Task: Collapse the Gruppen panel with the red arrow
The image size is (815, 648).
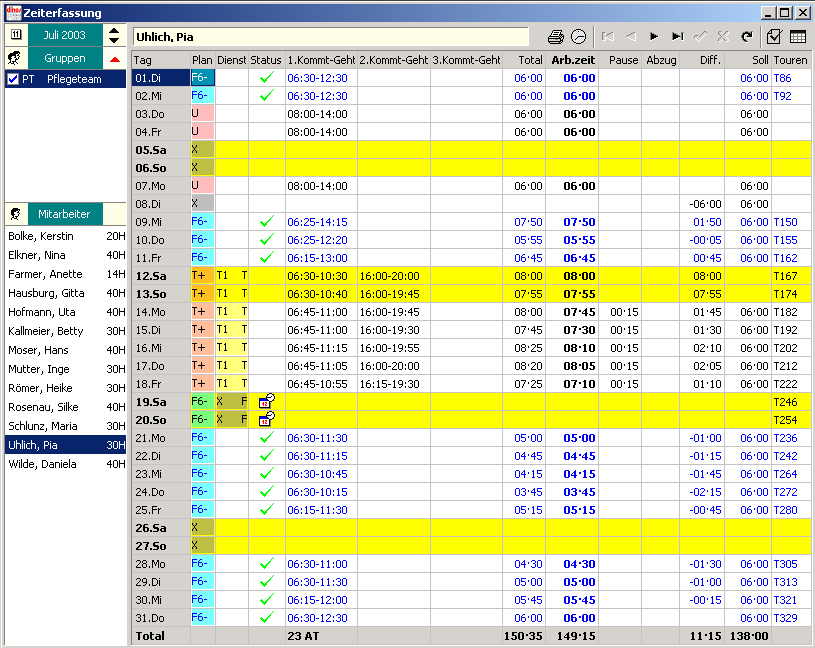Action: [115, 59]
